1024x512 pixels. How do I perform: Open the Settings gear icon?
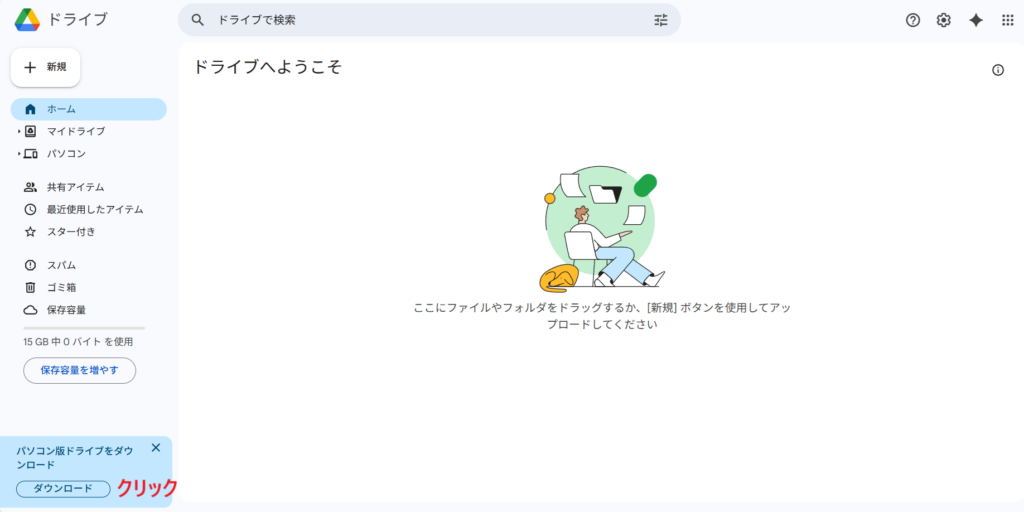[x=943, y=20]
